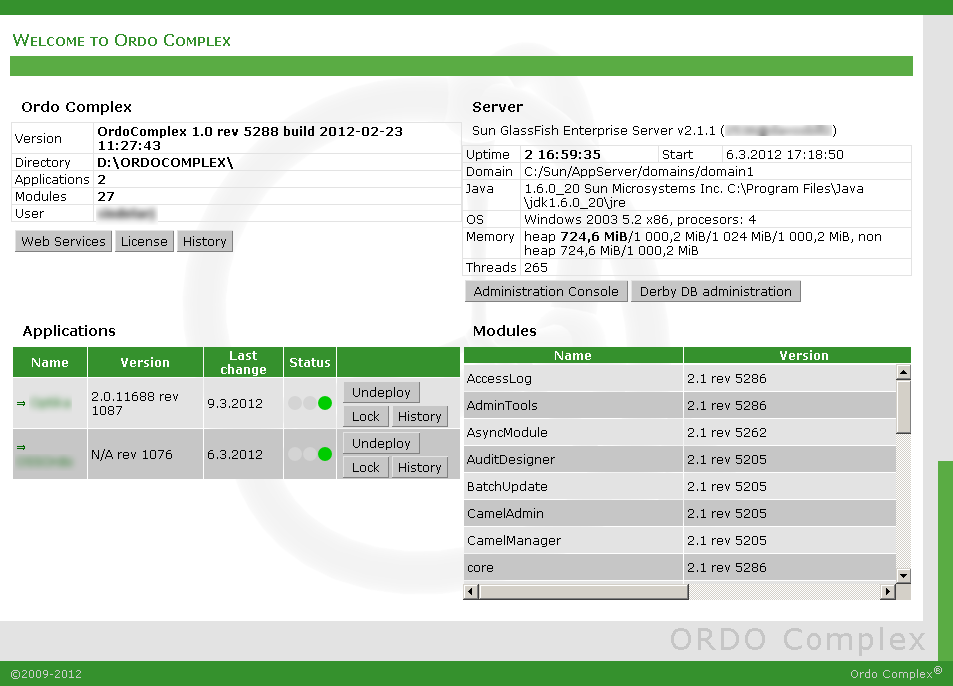Image resolution: width=953 pixels, height=686 pixels.
Task: Click the Modules horizontal scroll left arrow
Action: pyautogui.click(x=470, y=591)
